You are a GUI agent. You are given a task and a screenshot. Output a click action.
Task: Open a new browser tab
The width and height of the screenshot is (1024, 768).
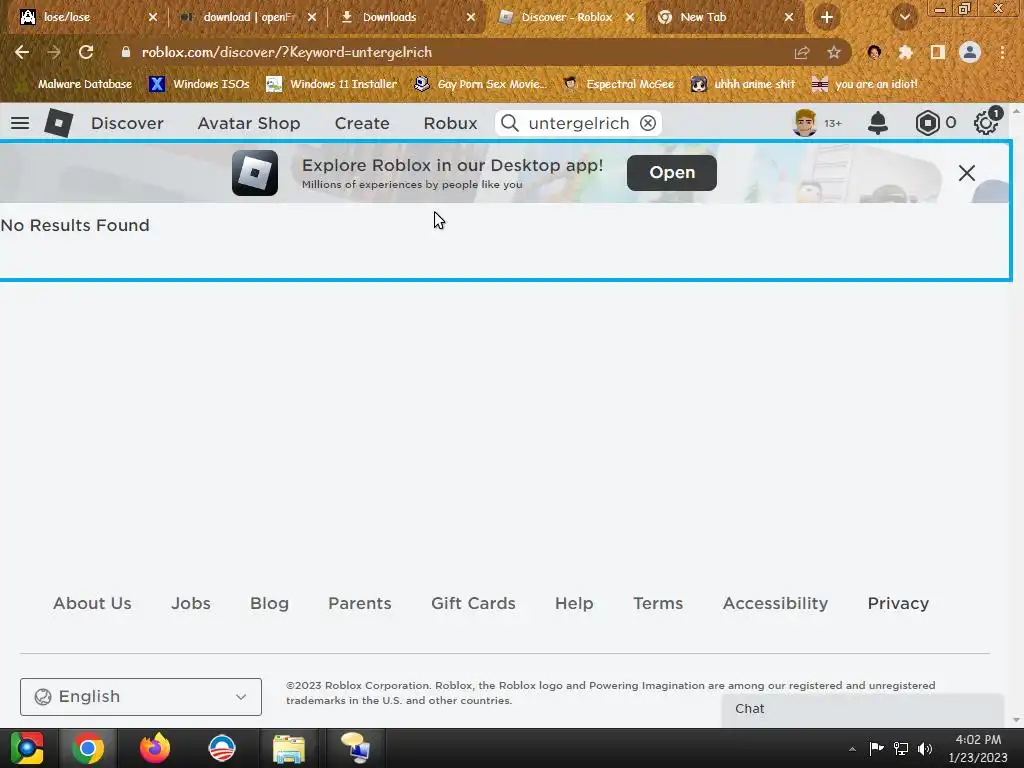click(826, 18)
